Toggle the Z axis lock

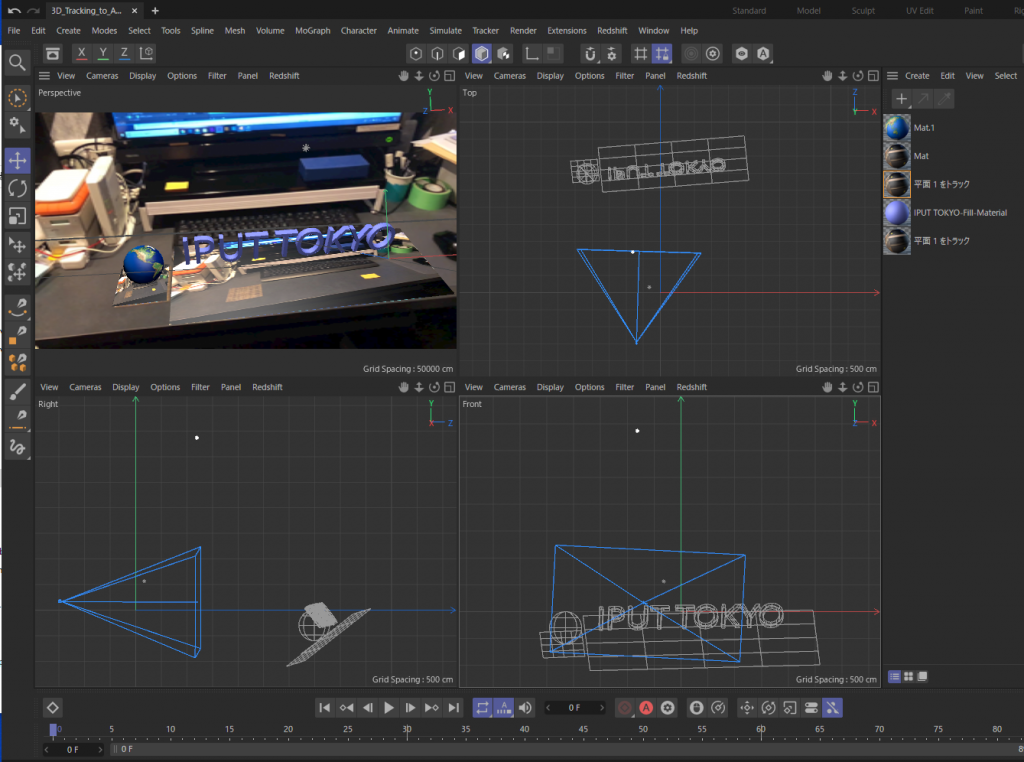124,53
